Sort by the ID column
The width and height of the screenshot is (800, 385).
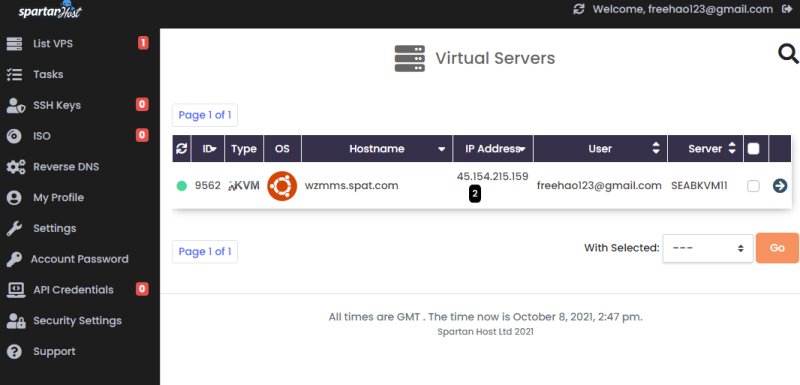click(x=208, y=148)
